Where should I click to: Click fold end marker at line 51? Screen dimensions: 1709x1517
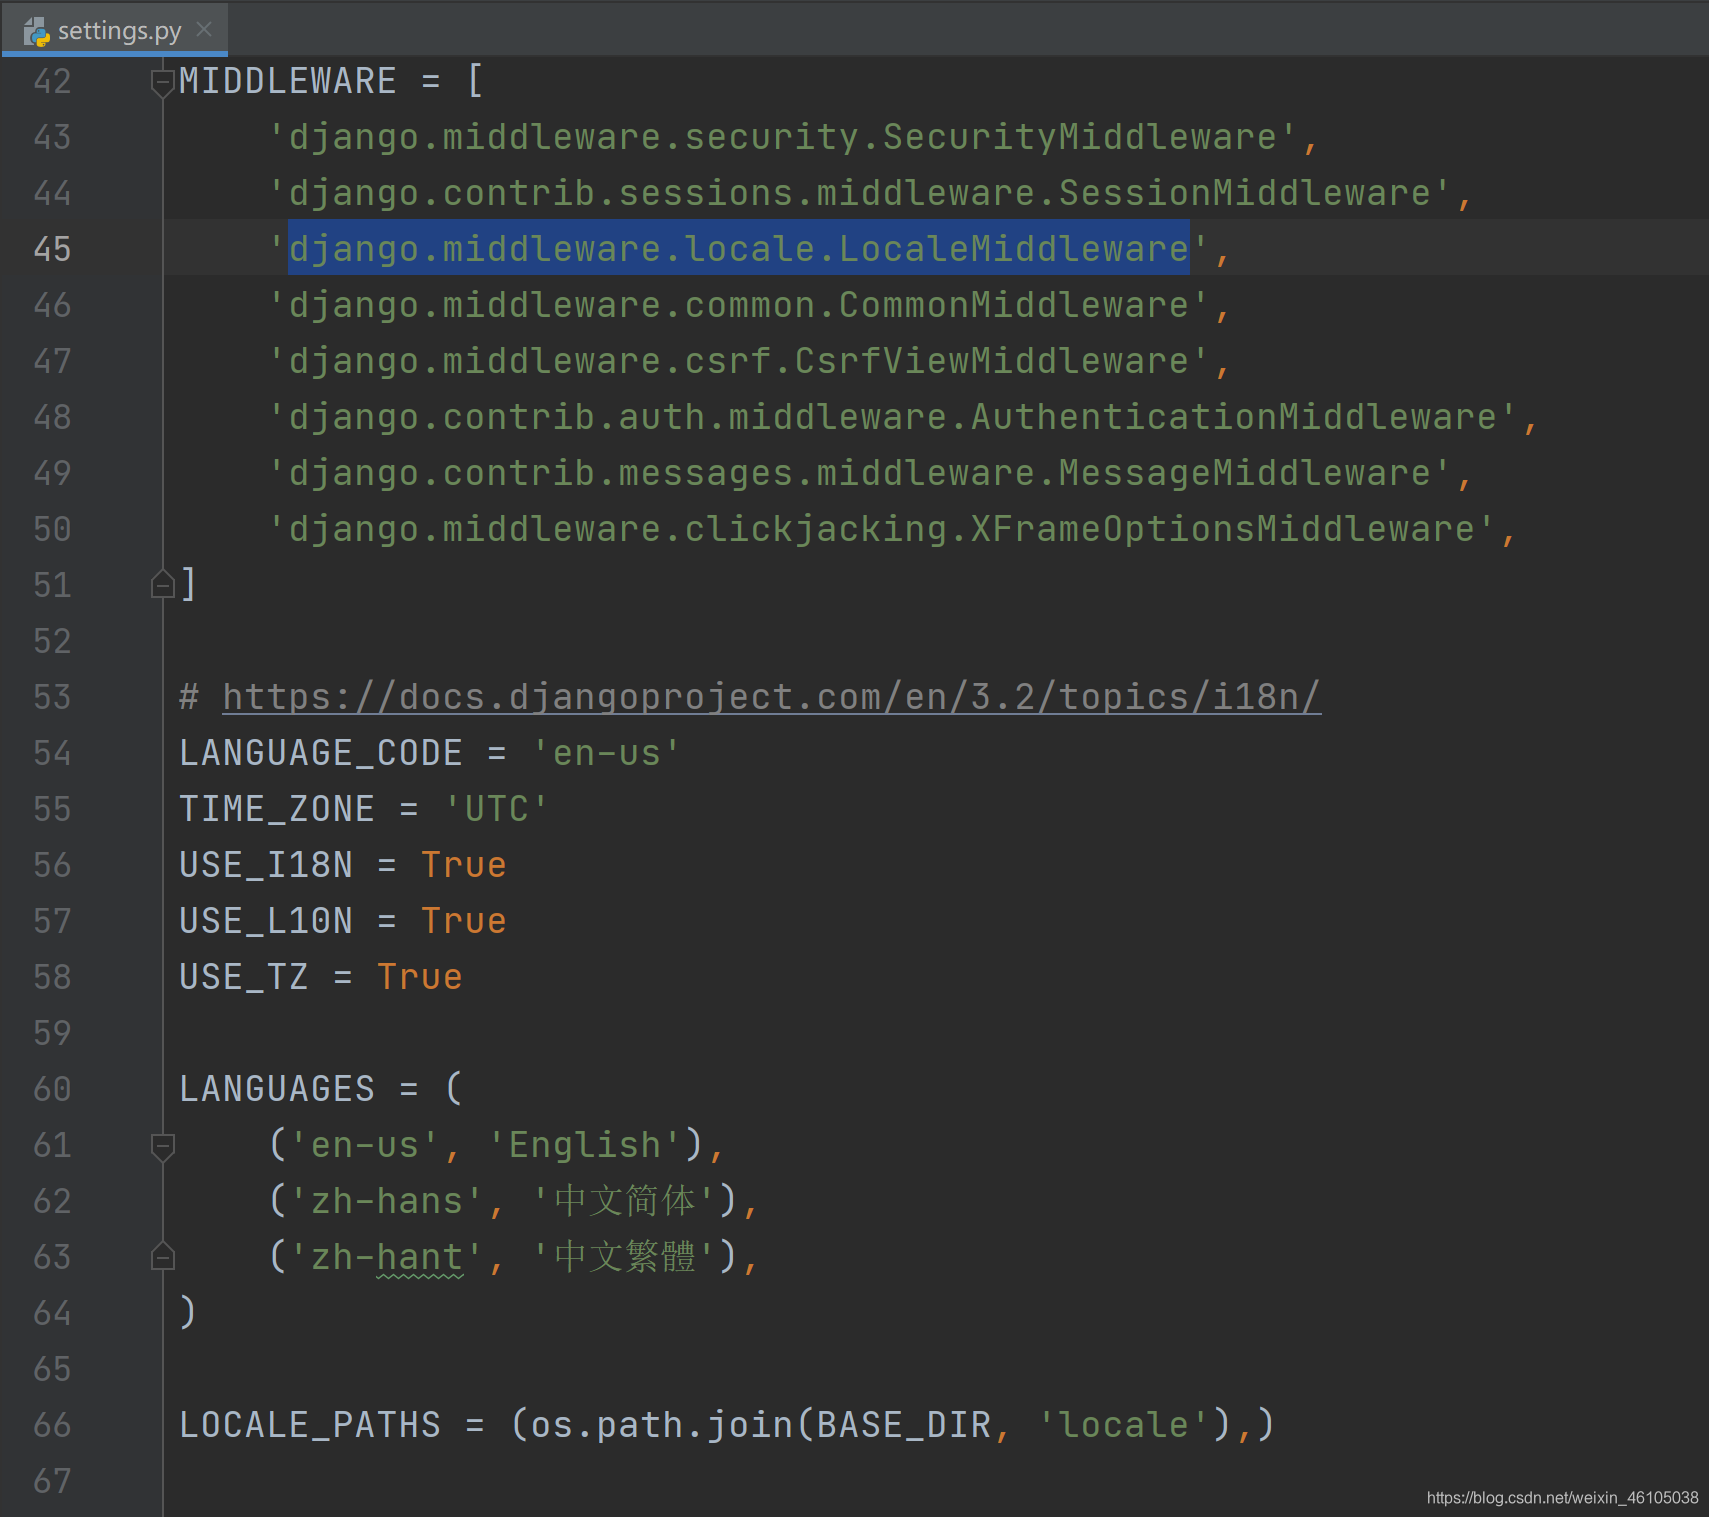[x=162, y=584]
